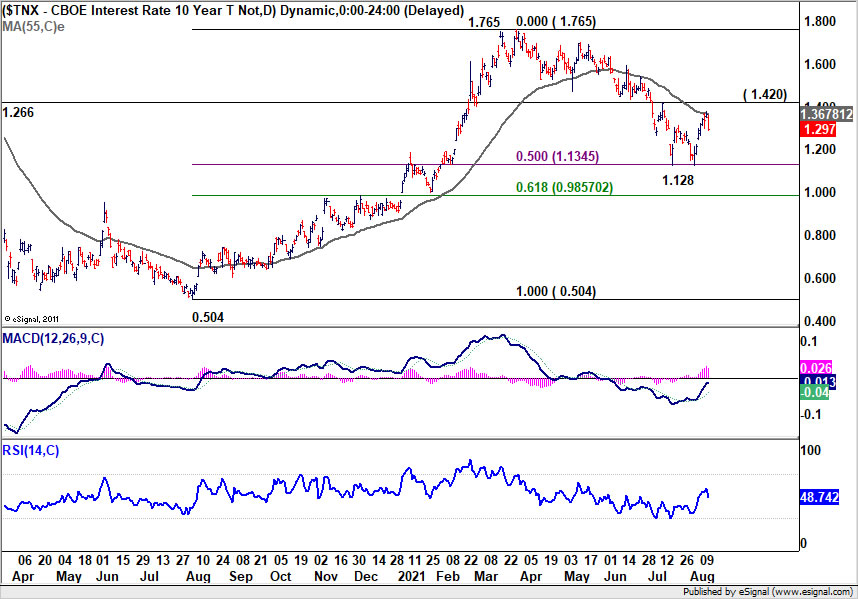Click the MACD axis -0.1 label
Viewport: 858px width, 599px height.
pyautogui.click(x=811, y=414)
